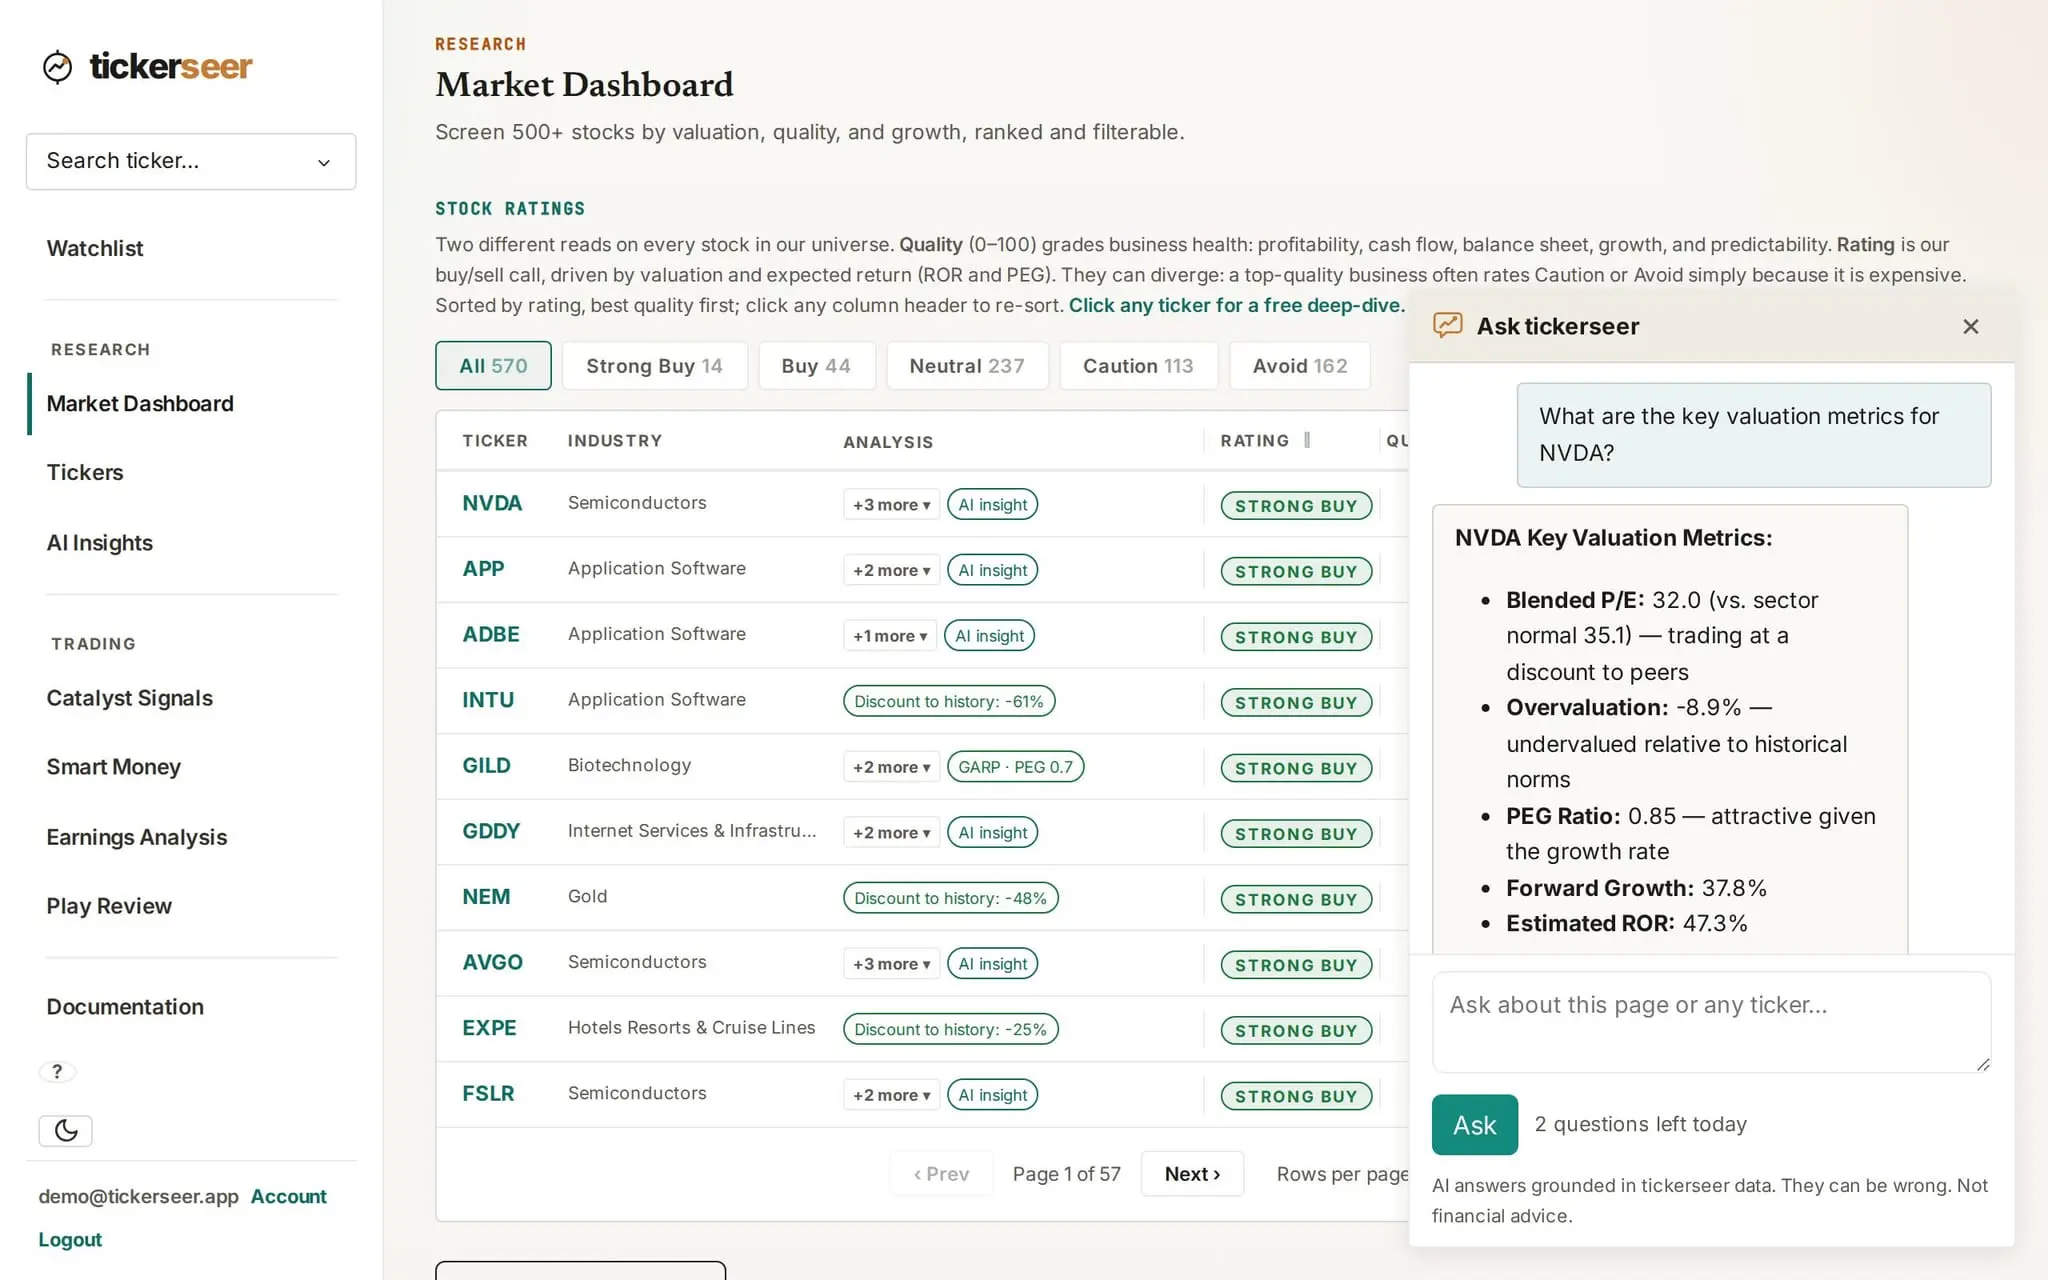Click the tickerseer logo icon
2048x1280 pixels.
point(58,67)
